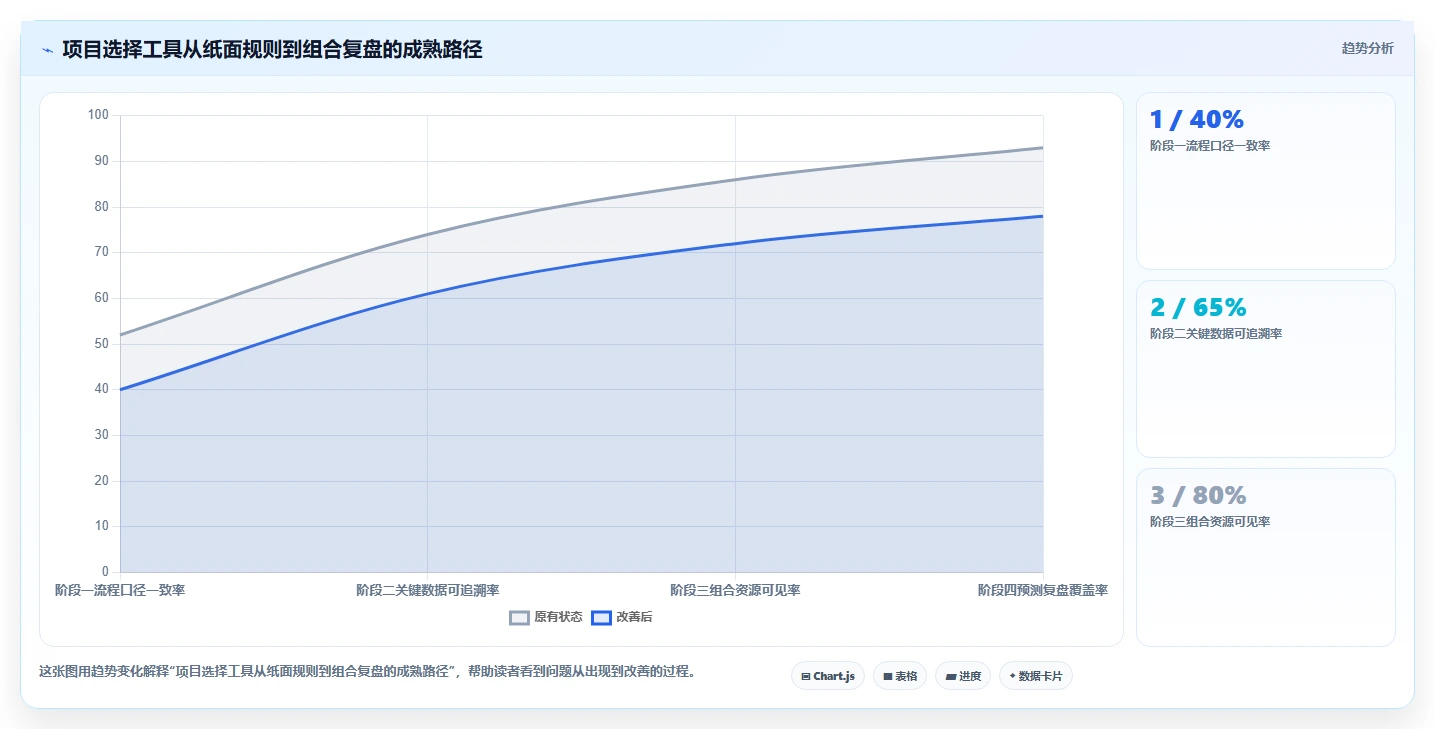Click the blue 改善后 legend swatch
The height and width of the screenshot is (729, 1435).
tap(601, 617)
